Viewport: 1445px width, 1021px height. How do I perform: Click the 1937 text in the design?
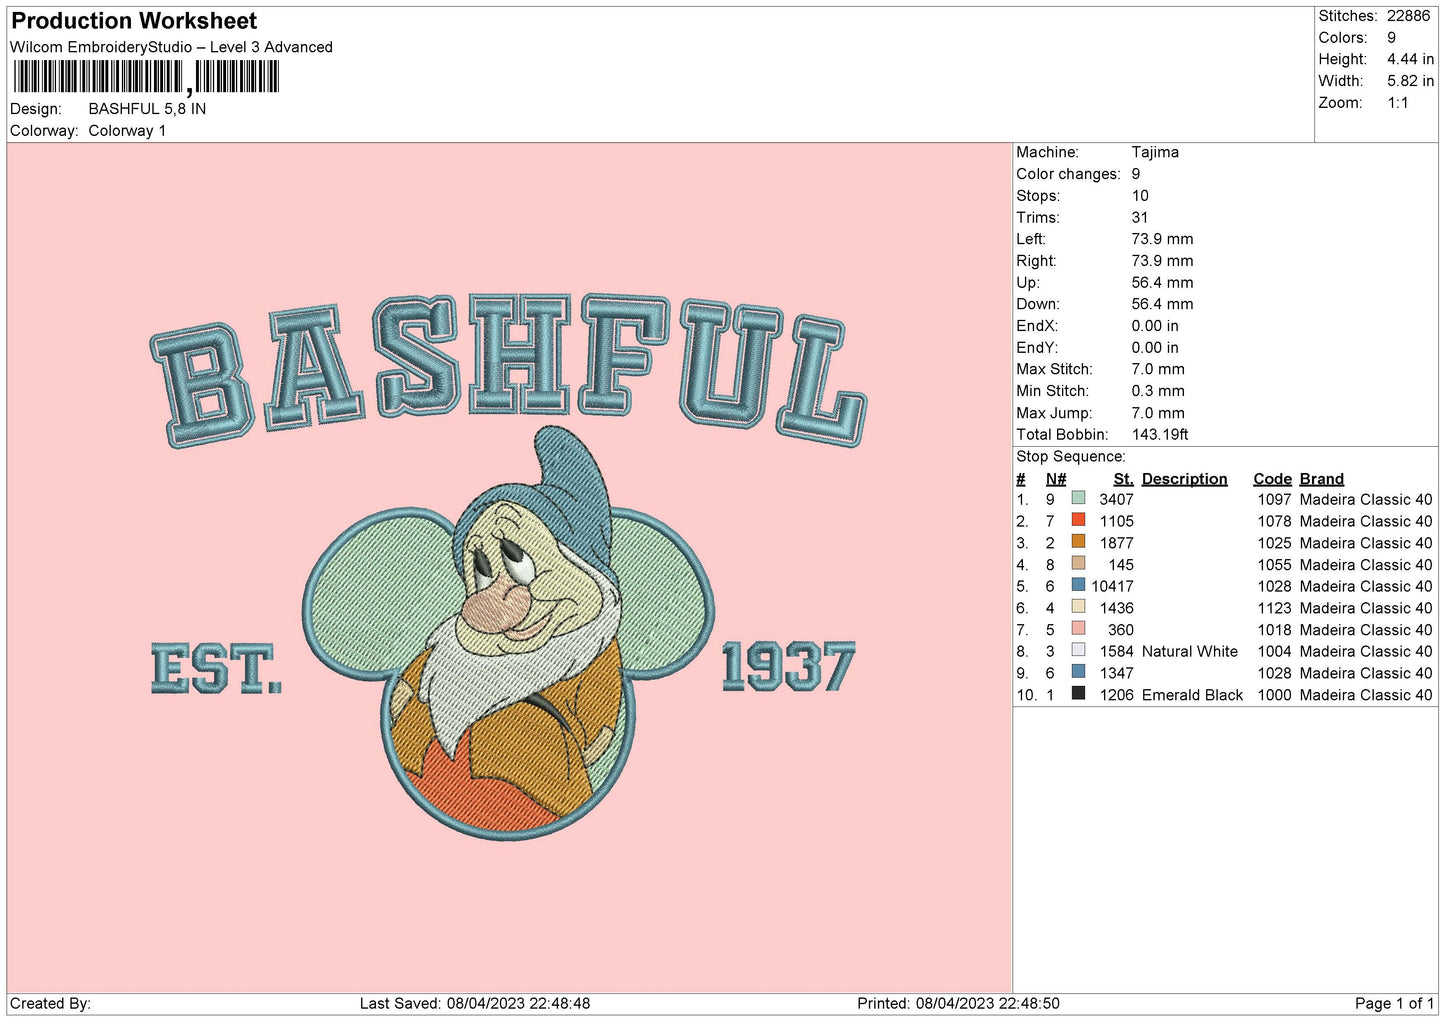point(788,667)
